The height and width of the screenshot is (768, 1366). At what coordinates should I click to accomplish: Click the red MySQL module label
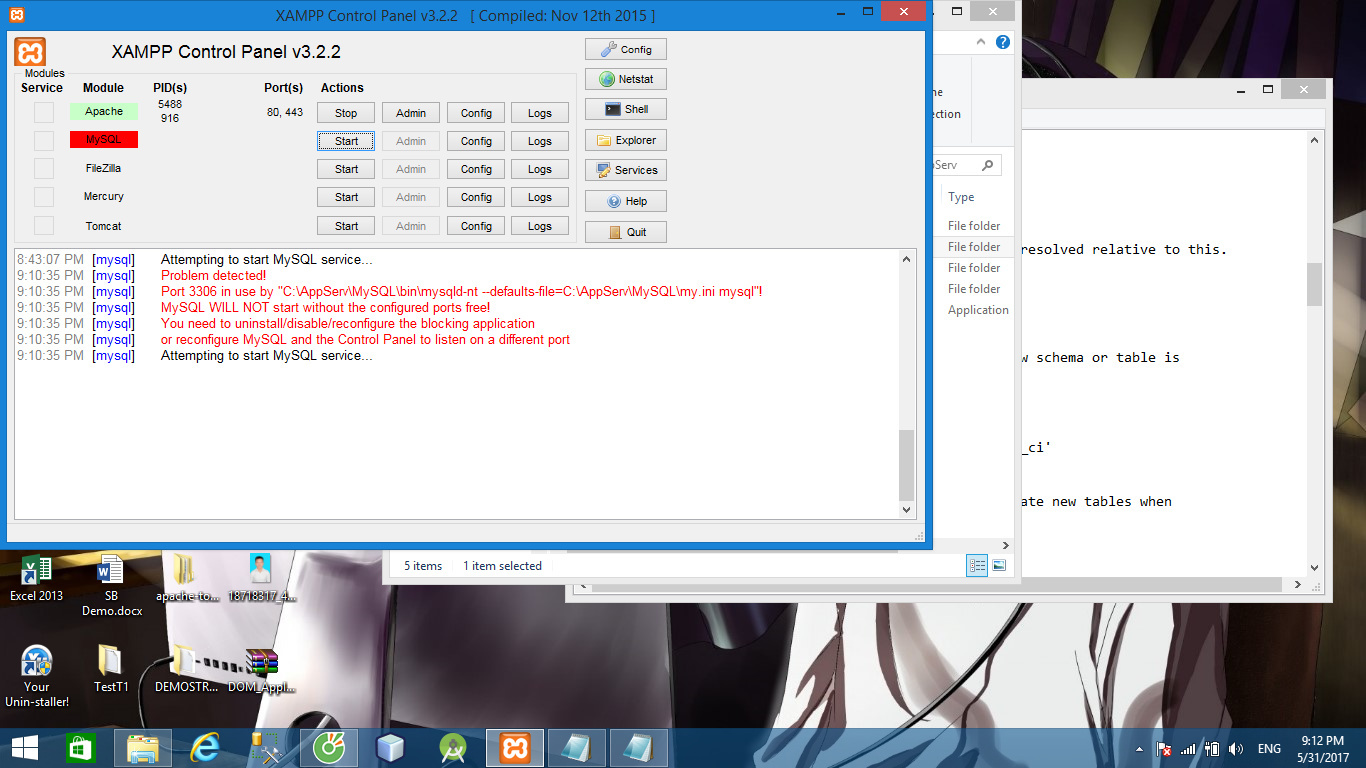[x=104, y=140]
